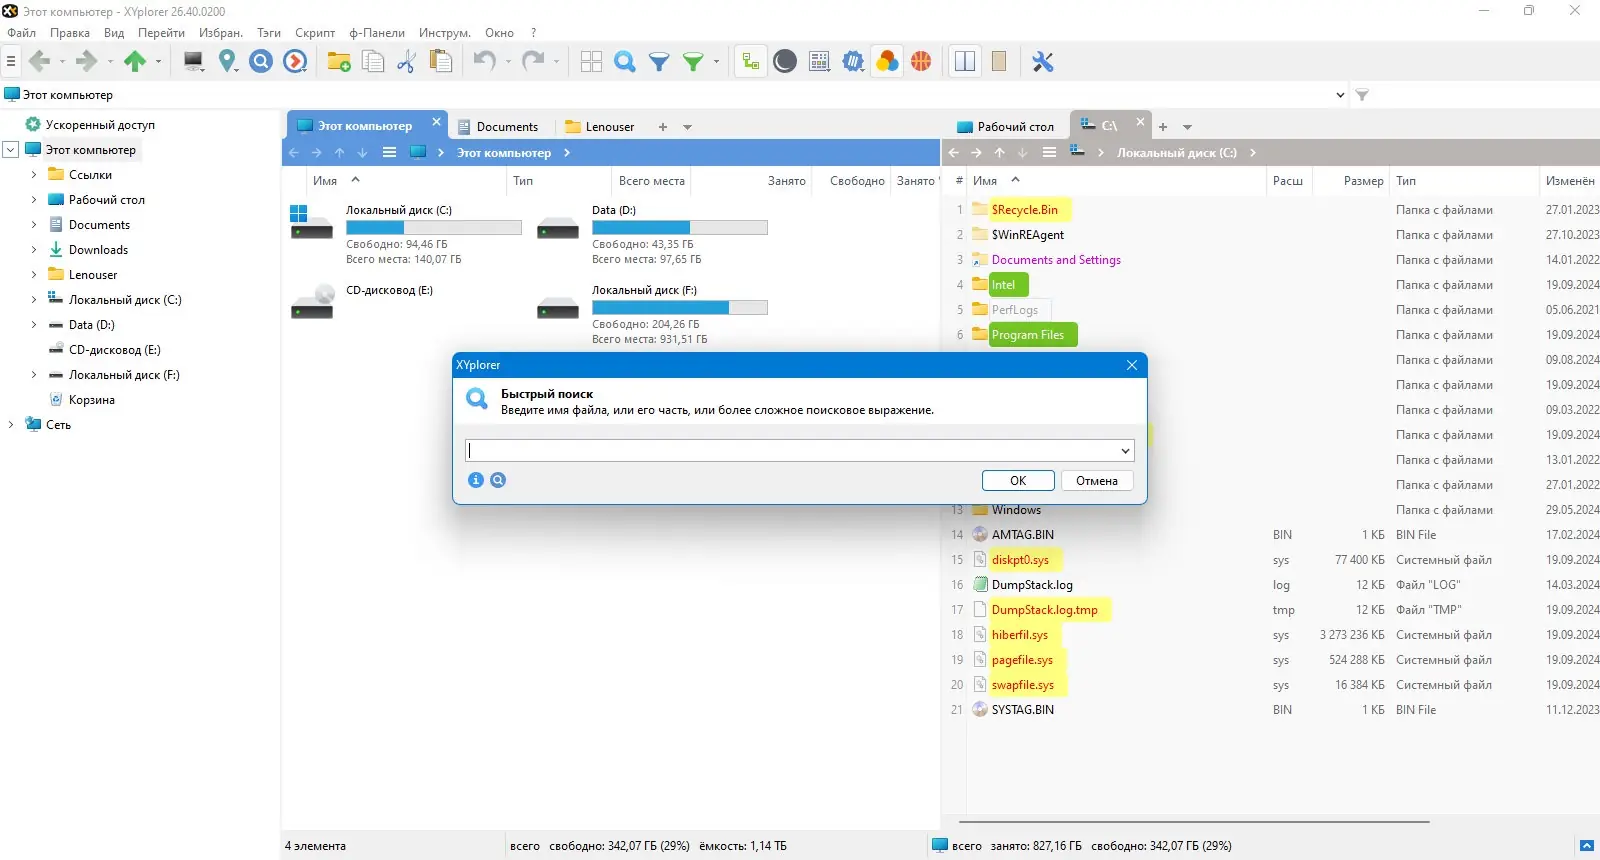Add a new tab in left pane

point(662,127)
